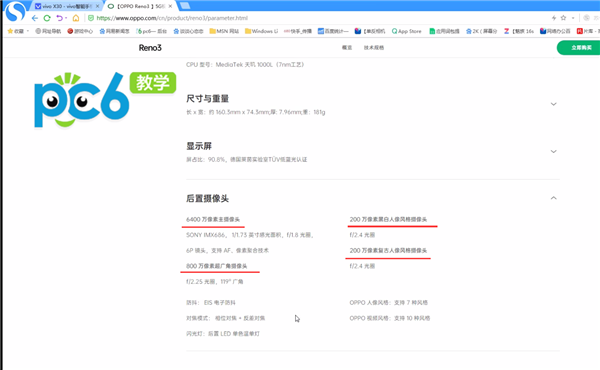Click the 后置摄像头 section heading
600x370 pixels.
(x=207, y=199)
